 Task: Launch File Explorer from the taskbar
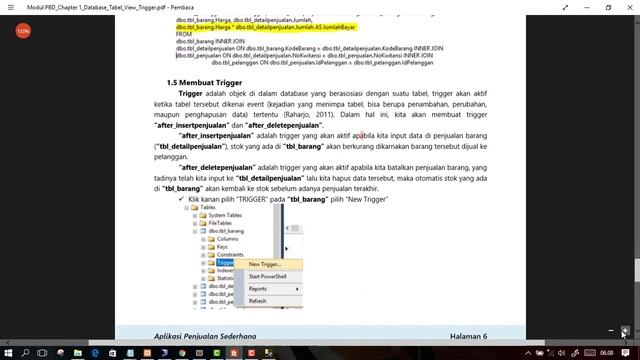coord(78,353)
